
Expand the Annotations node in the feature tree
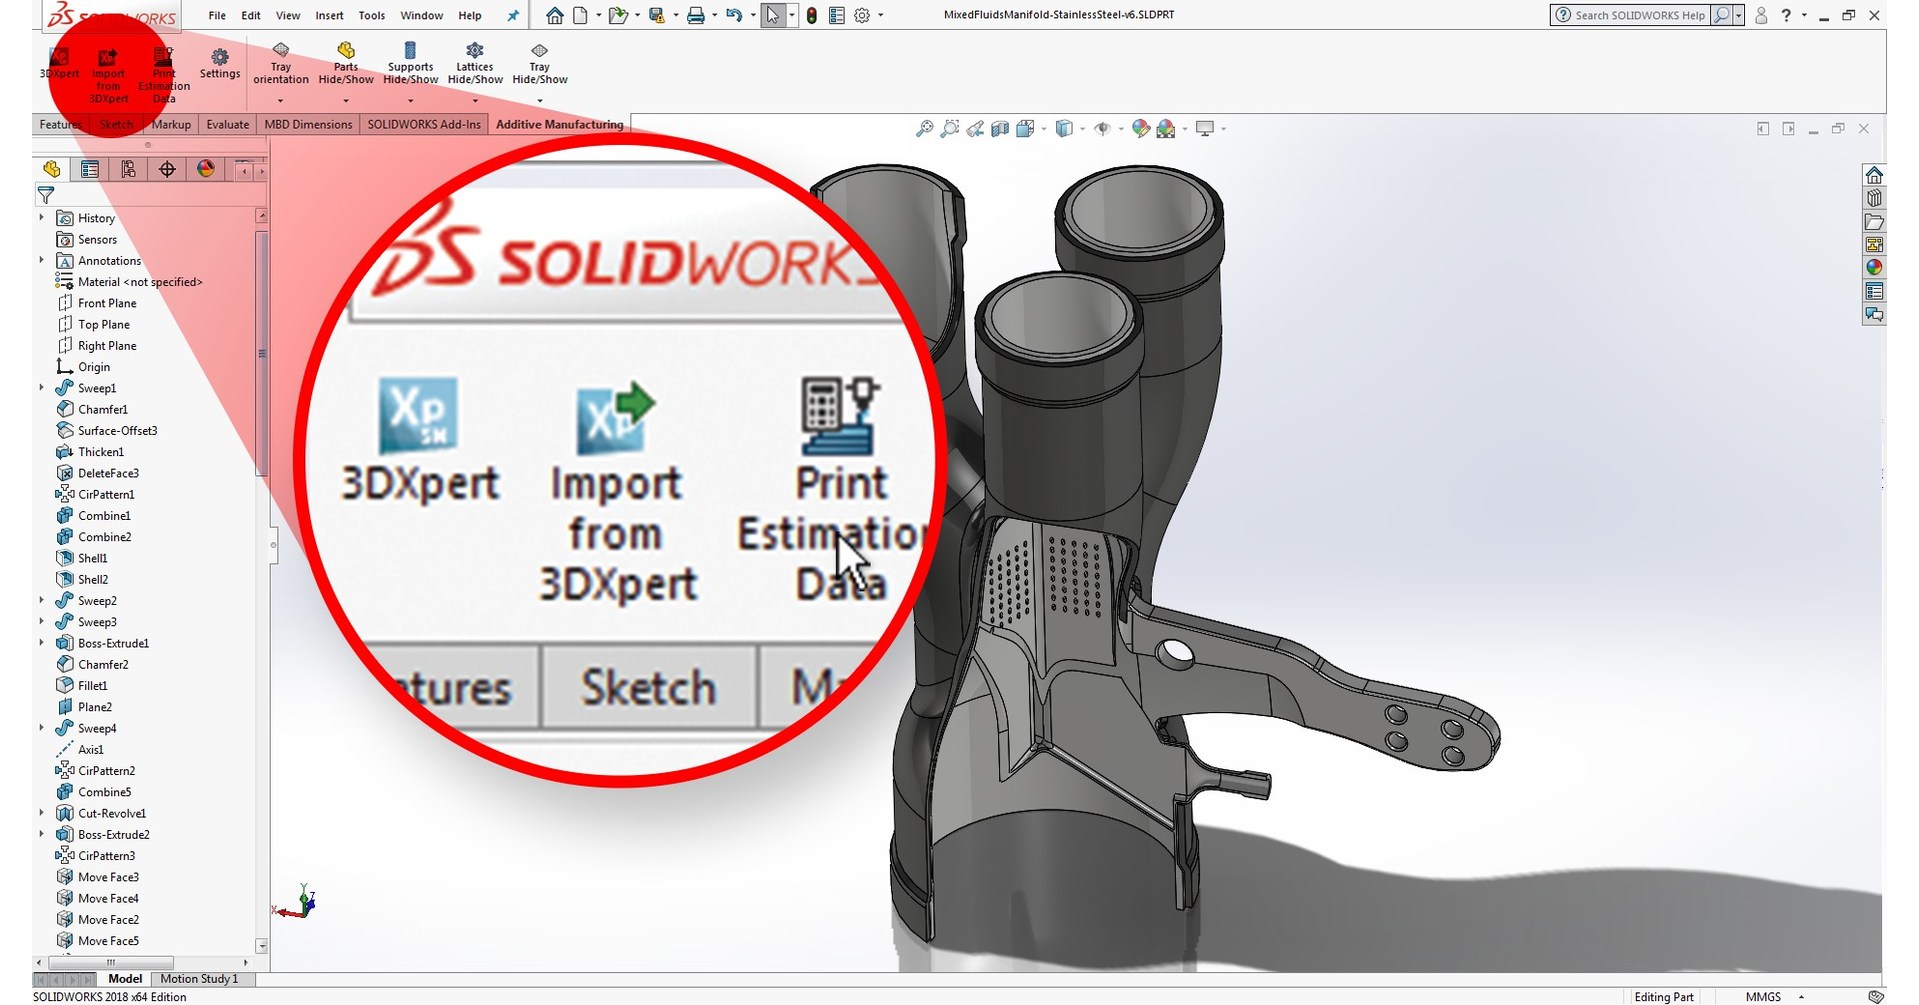click(x=41, y=260)
